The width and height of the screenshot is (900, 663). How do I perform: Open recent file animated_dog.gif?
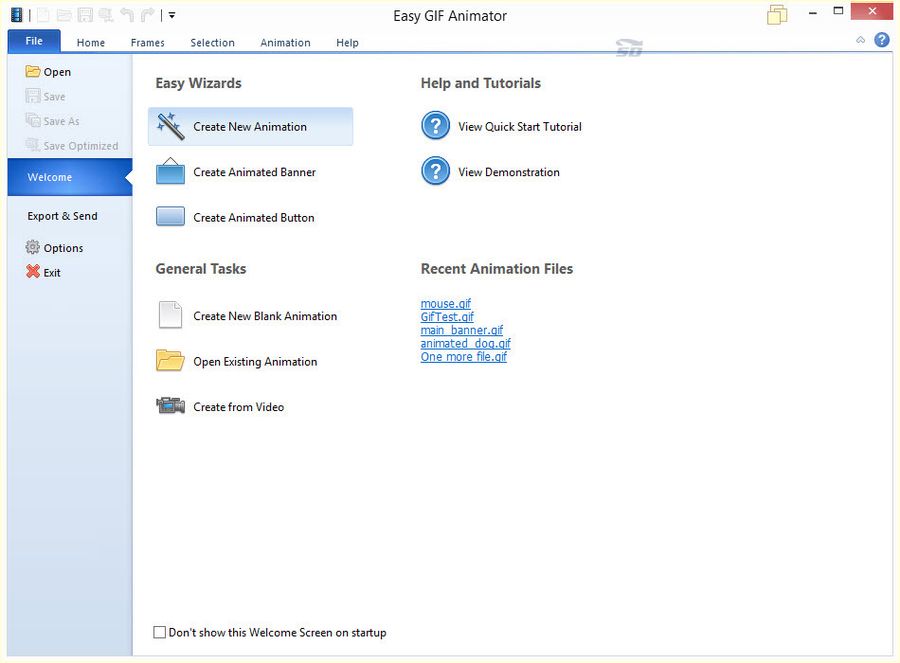[x=465, y=343]
